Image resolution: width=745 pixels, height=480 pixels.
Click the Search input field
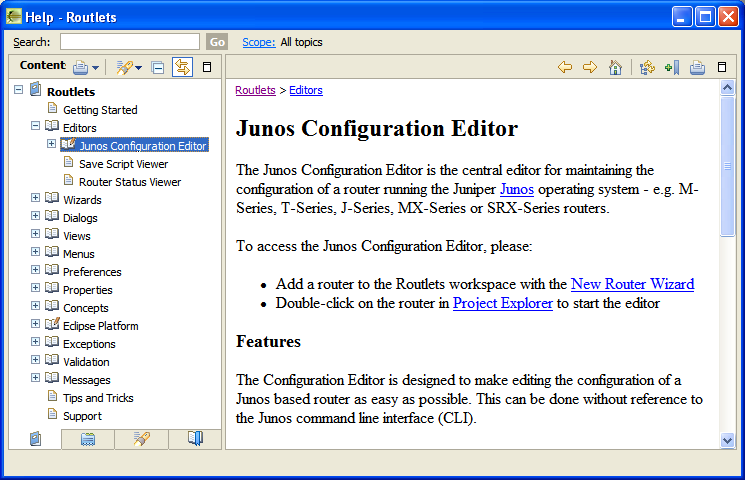tap(130, 42)
